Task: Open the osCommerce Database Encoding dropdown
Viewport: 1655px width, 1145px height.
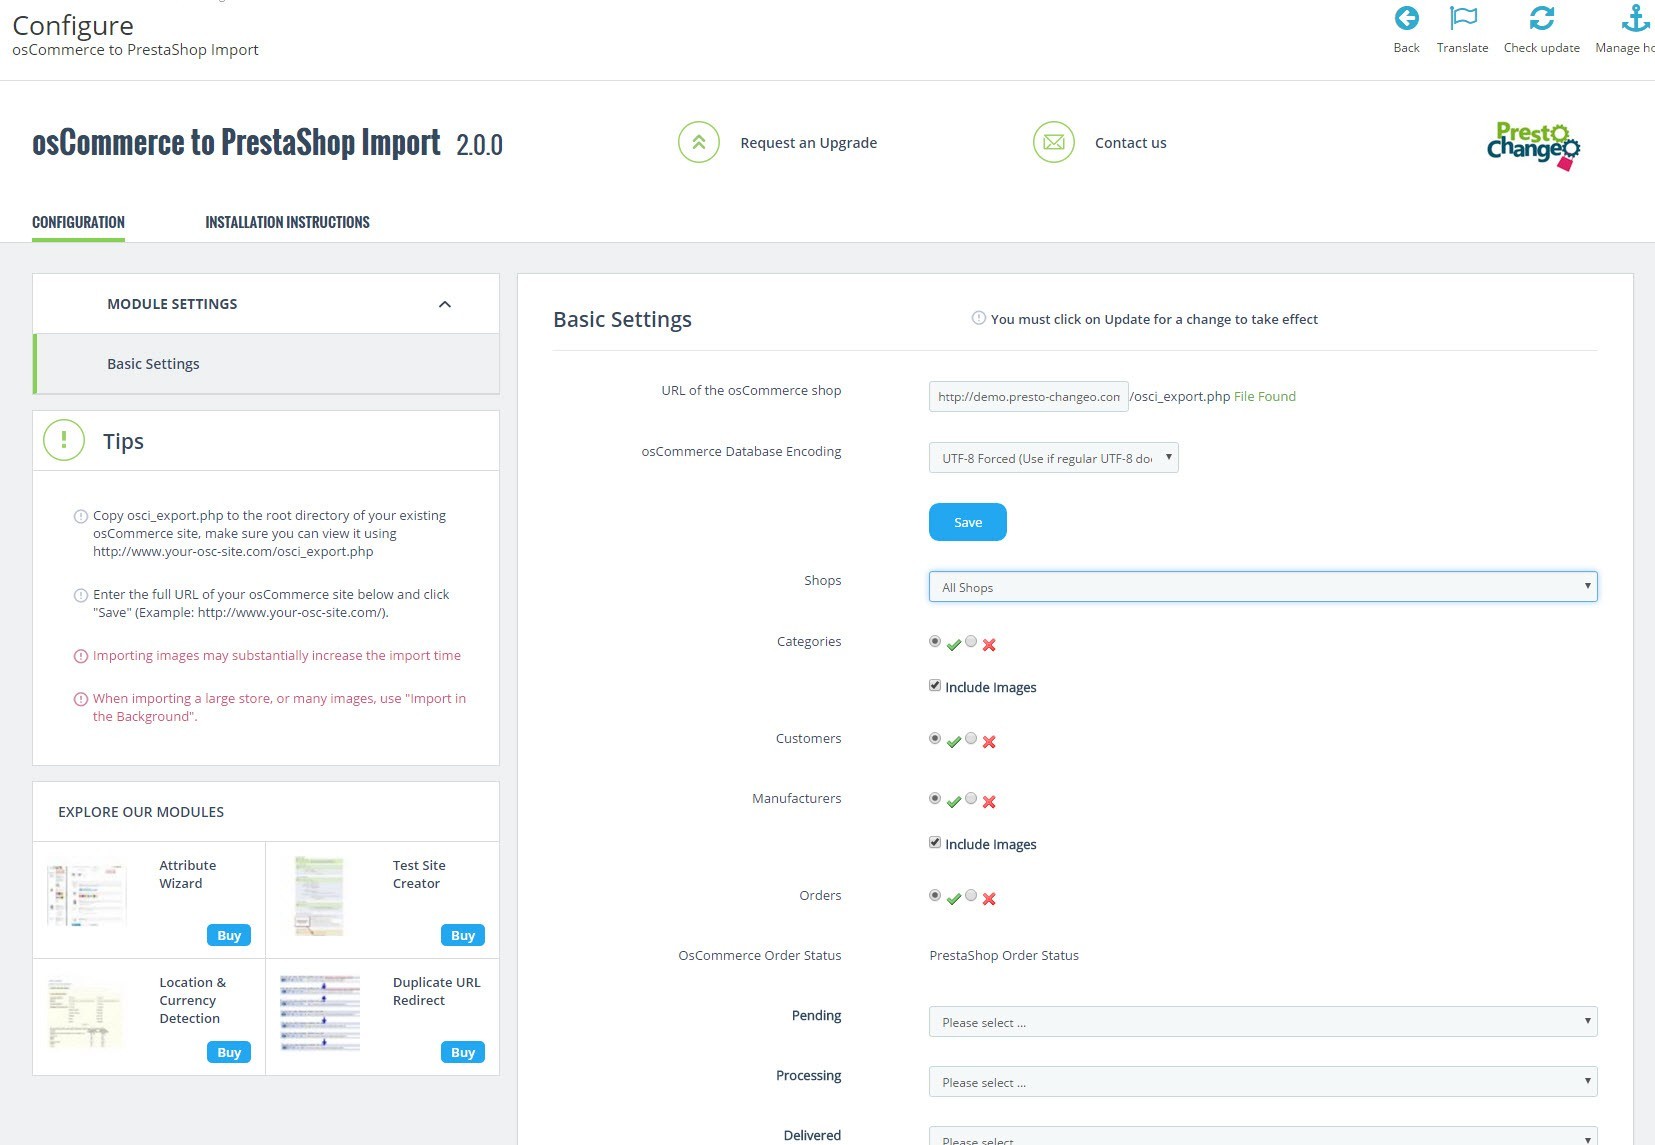Action: click(1054, 457)
